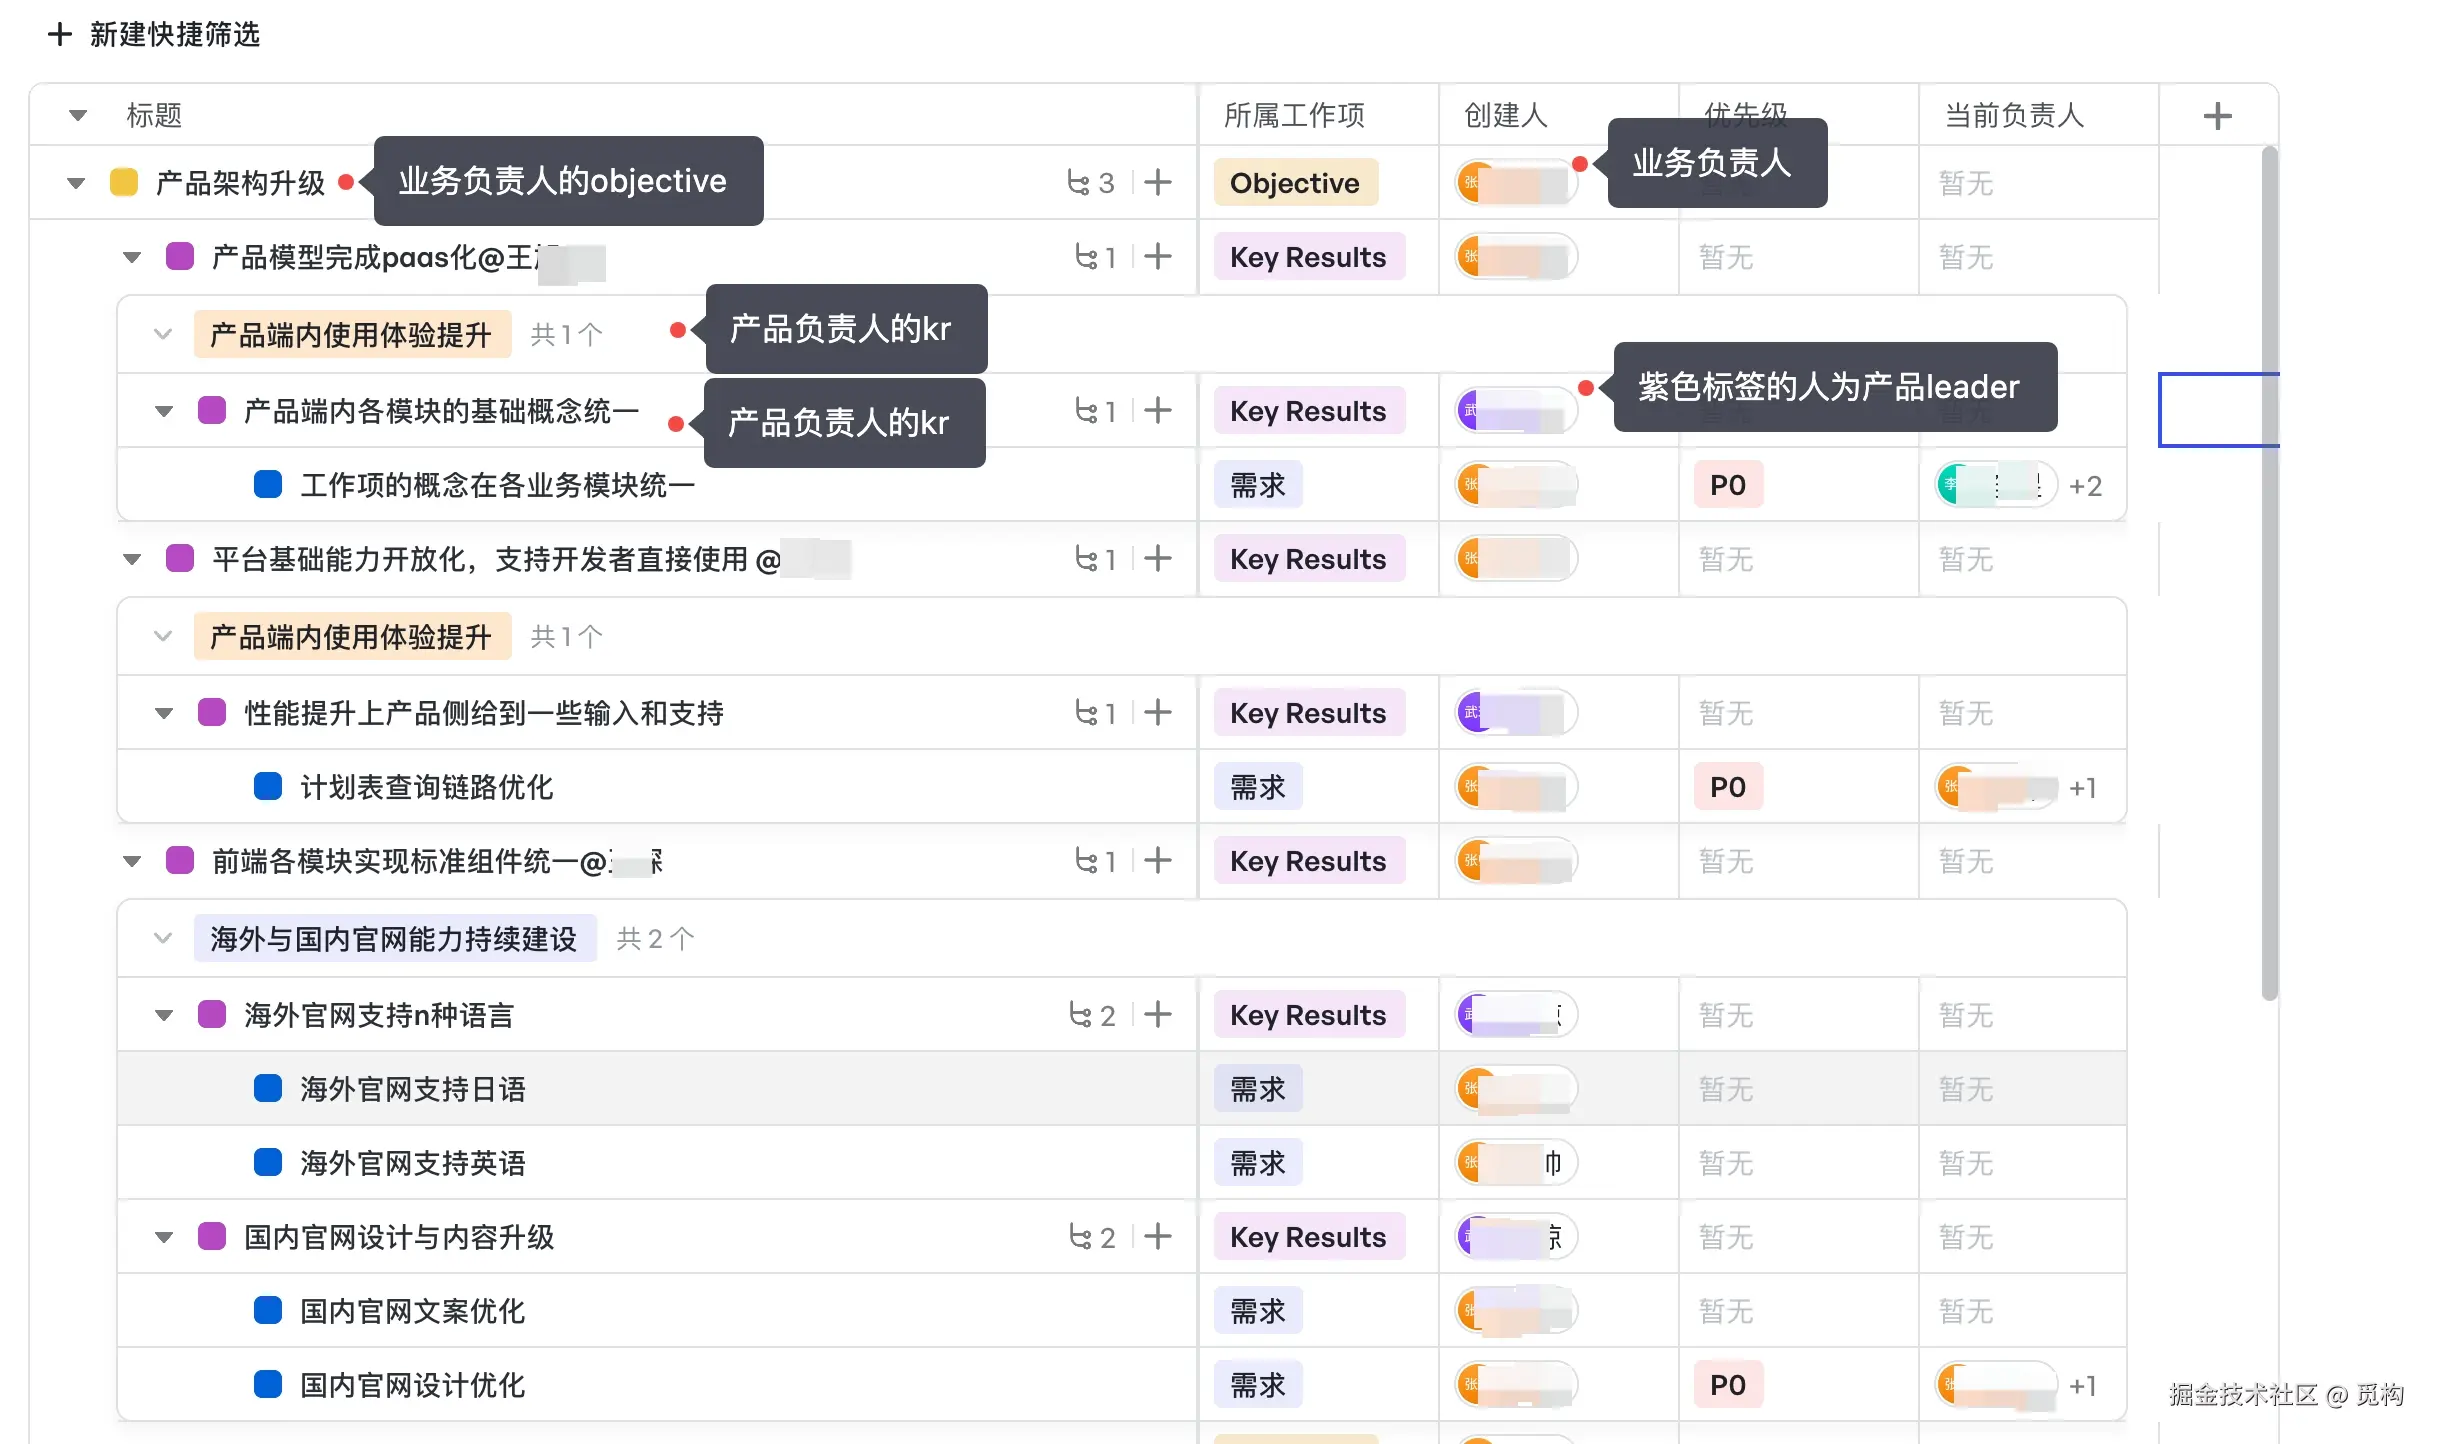Click P0 priority tag of 国内官网设计优化
Screen dimensions: 2440x1444
(x=1727, y=1385)
